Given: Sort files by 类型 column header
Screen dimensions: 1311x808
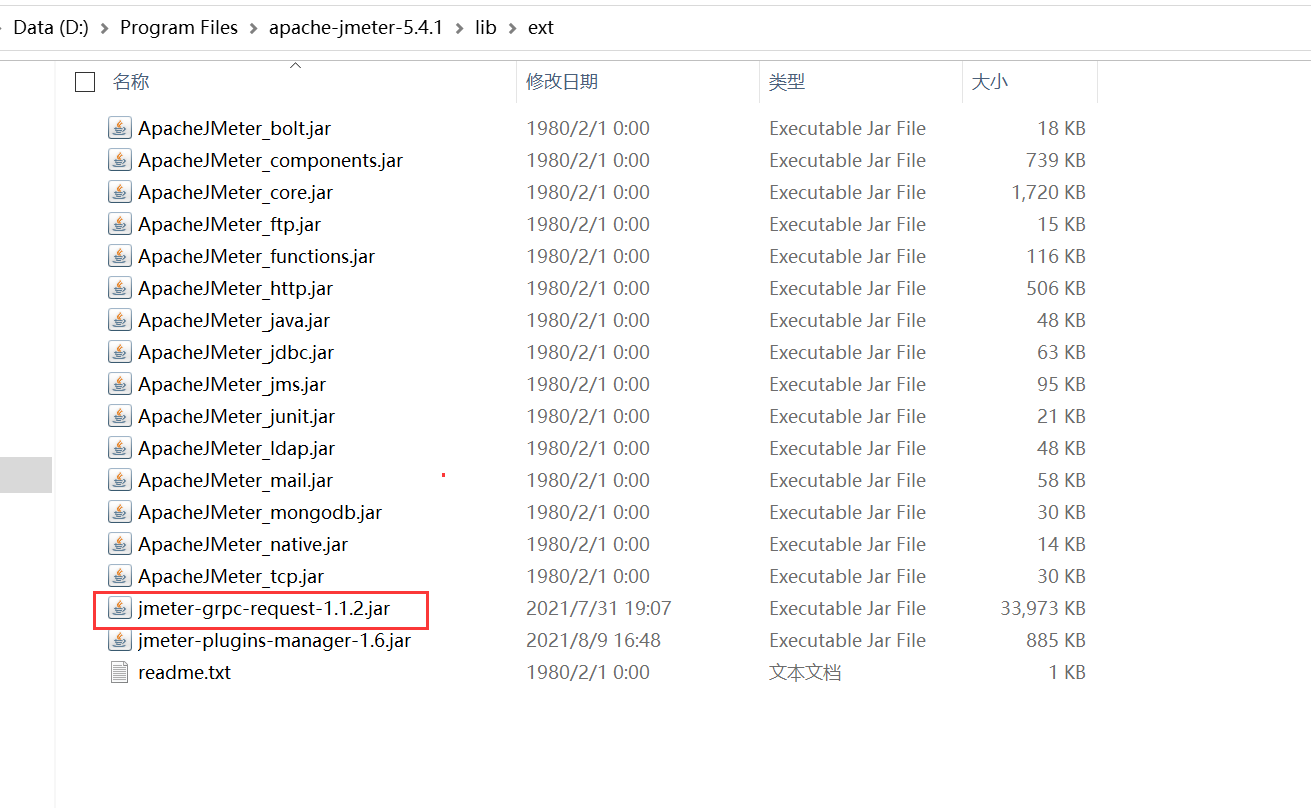Looking at the screenshot, I should click(x=787, y=82).
